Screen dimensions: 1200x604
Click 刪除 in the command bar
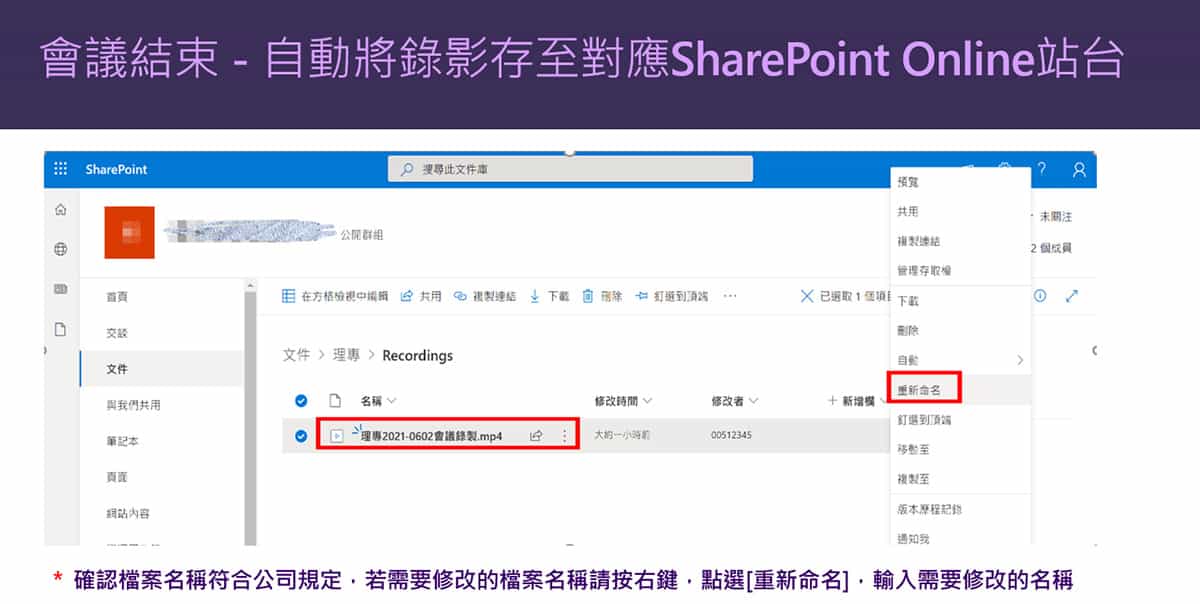point(602,296)
